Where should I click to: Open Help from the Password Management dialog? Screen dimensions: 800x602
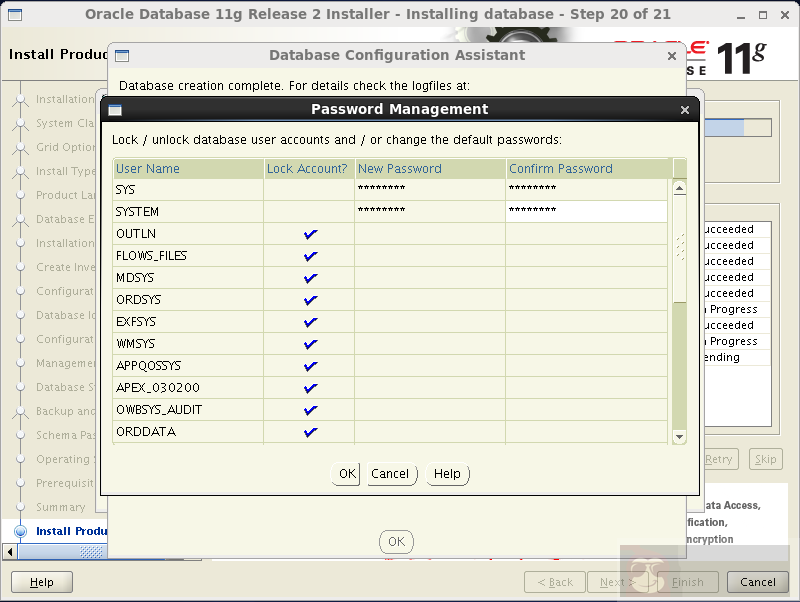click(447, 474)
